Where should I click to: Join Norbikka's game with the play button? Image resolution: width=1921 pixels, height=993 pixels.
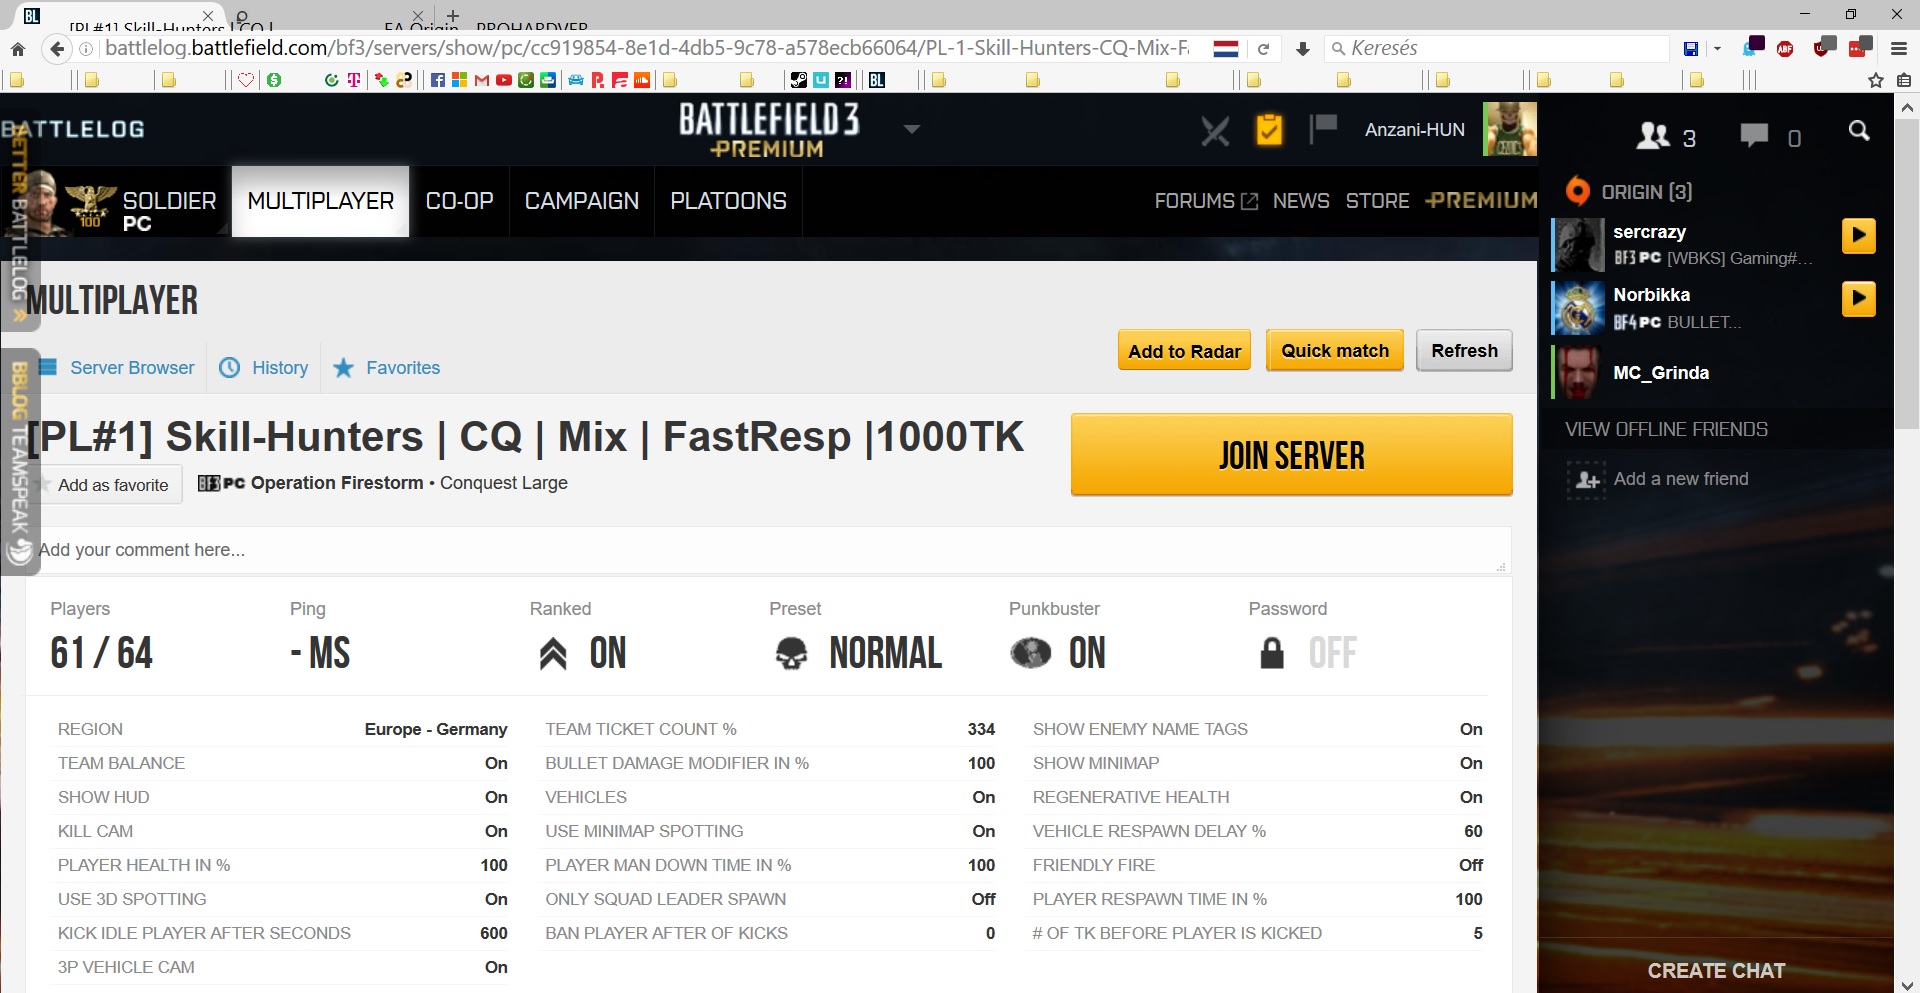(1859, 298)
